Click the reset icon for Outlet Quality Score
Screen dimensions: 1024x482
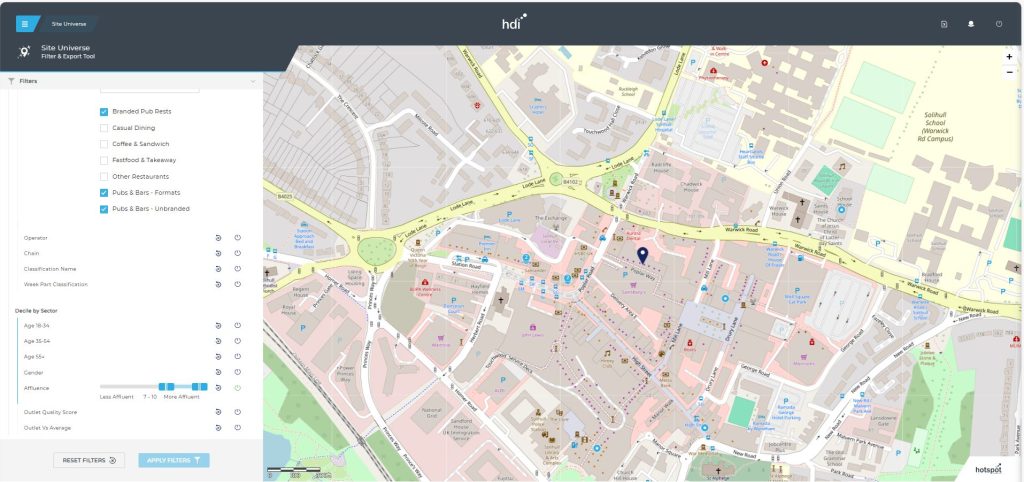[218, 412]
